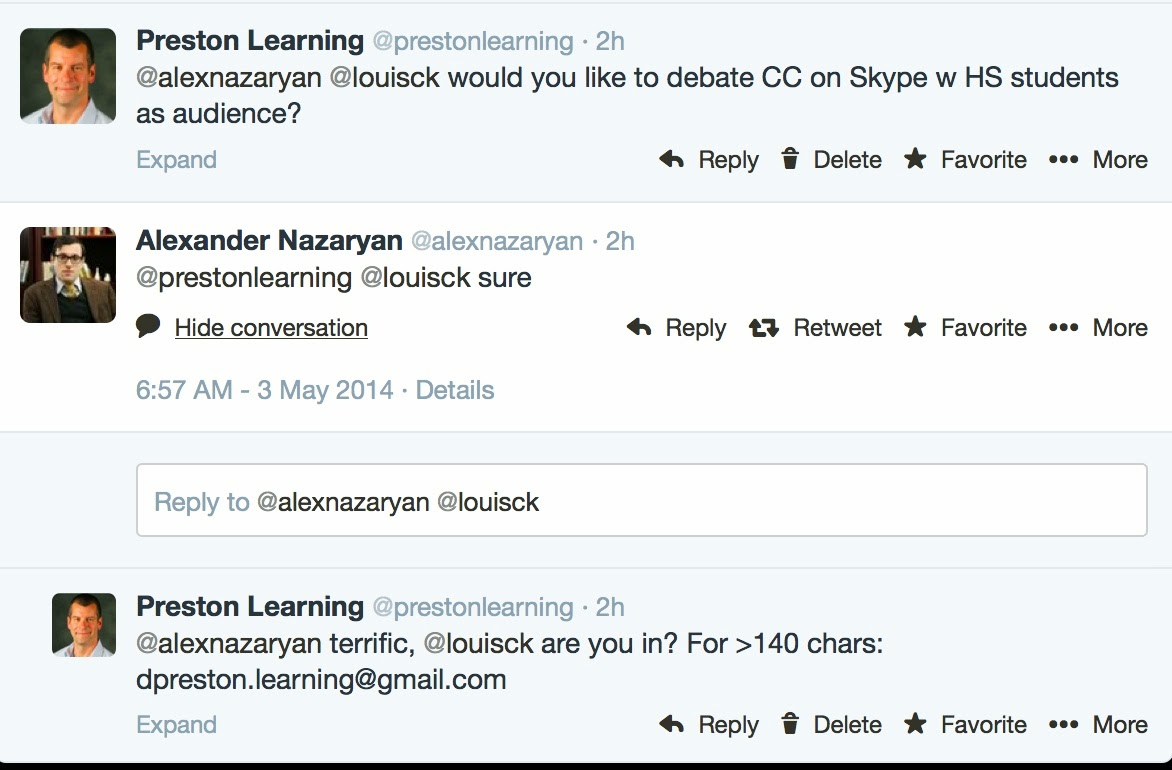Open top Preston Learning avatar
This screenshot has width=1172, height=770.
pyautogui.click(x=68, y=76)
